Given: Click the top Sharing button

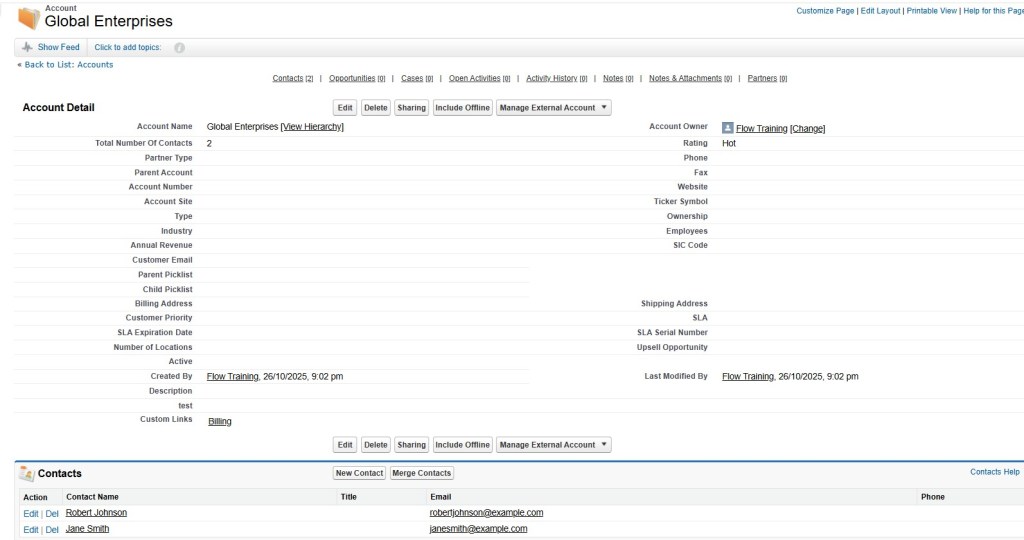Looking at the screenshot, I should [x=411, y=108].
